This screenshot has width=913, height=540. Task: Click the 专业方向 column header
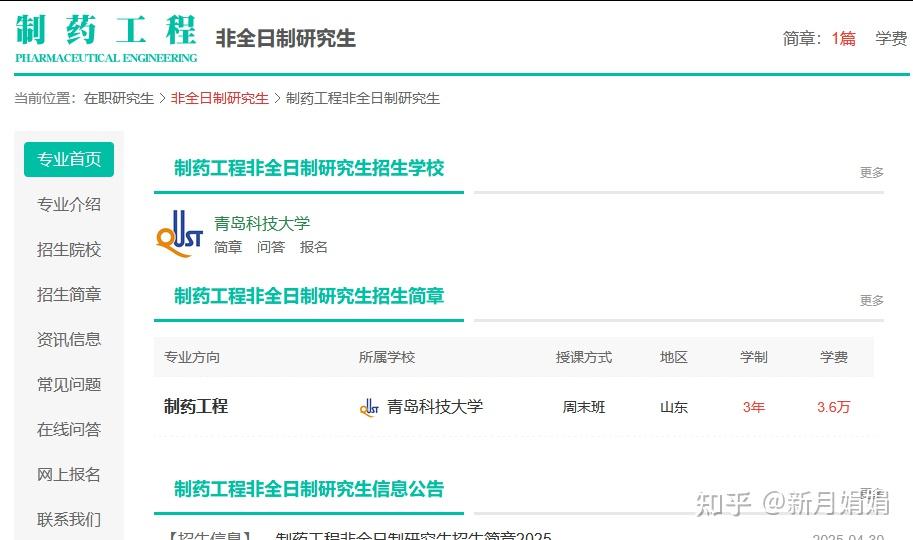click(x=192, y=357)
